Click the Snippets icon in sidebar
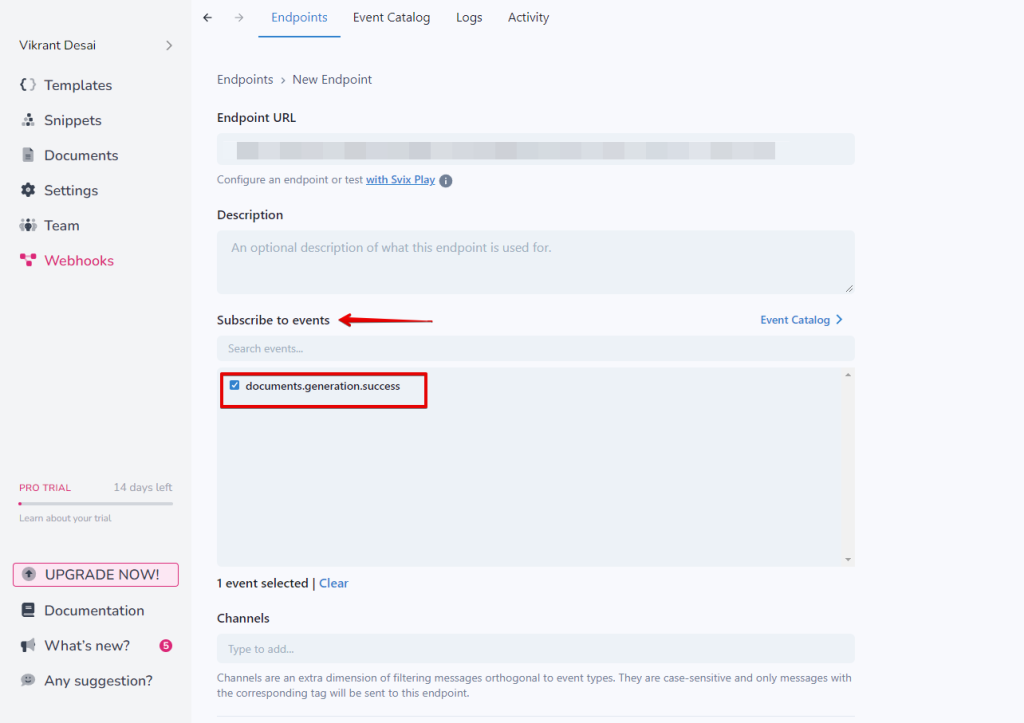The height and width of the screenshot is (723, 1024). click(x=28, y=120)
